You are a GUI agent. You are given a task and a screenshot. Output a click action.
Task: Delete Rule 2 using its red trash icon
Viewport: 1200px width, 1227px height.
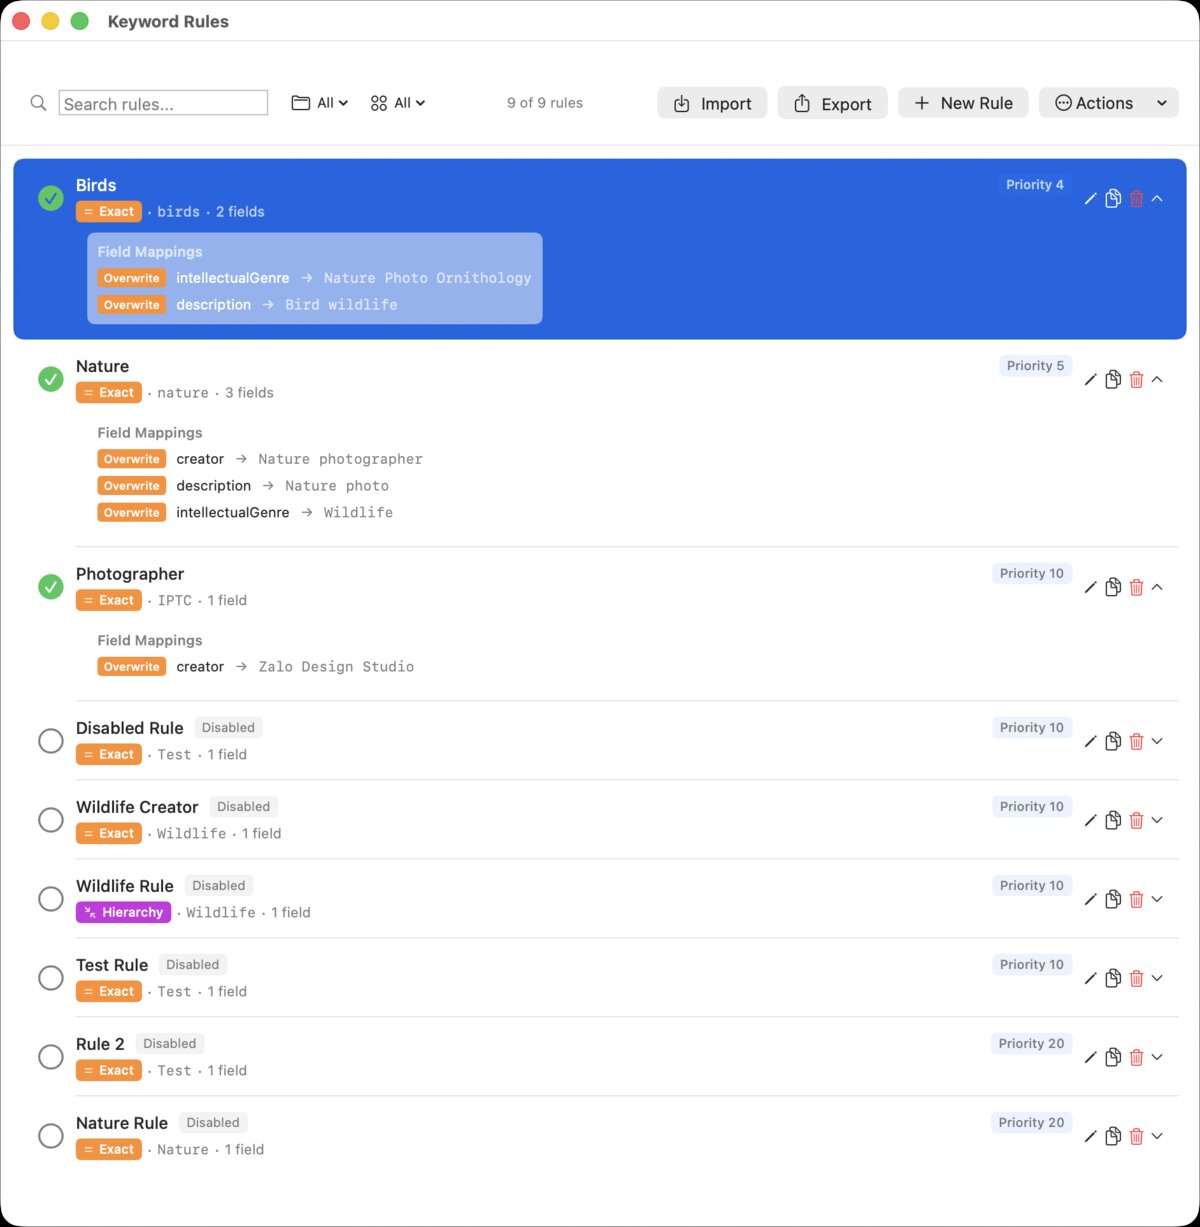pyautogui.click(x=1136, y=1057)
